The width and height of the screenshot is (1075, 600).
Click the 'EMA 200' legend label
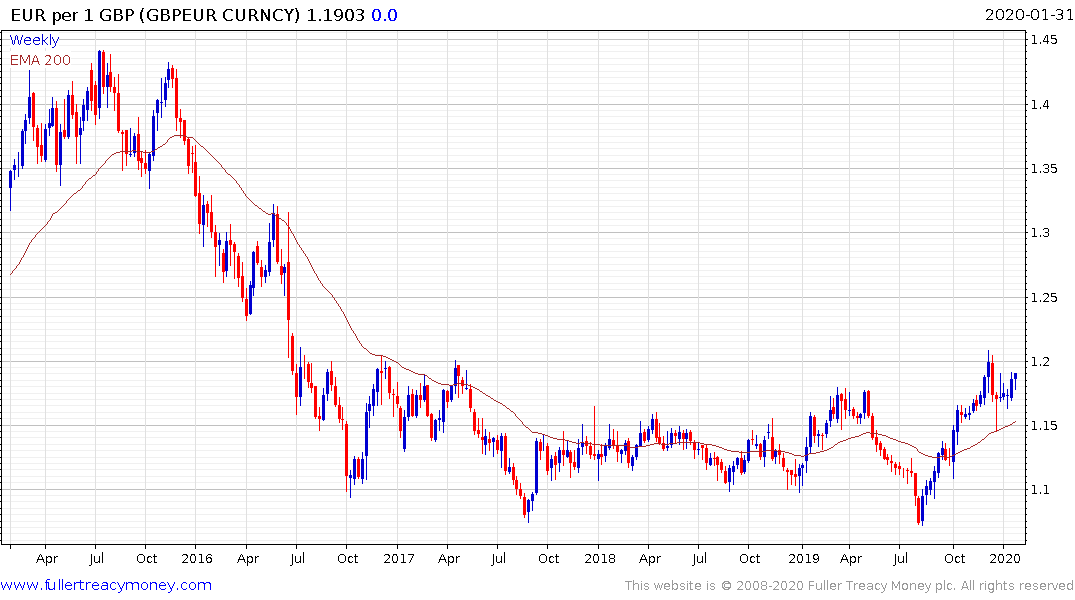point(40,60)
